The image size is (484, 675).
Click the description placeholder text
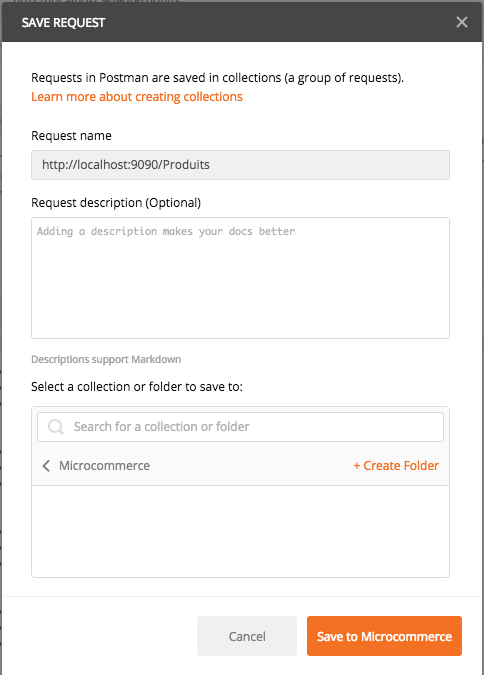coord(166,231)
